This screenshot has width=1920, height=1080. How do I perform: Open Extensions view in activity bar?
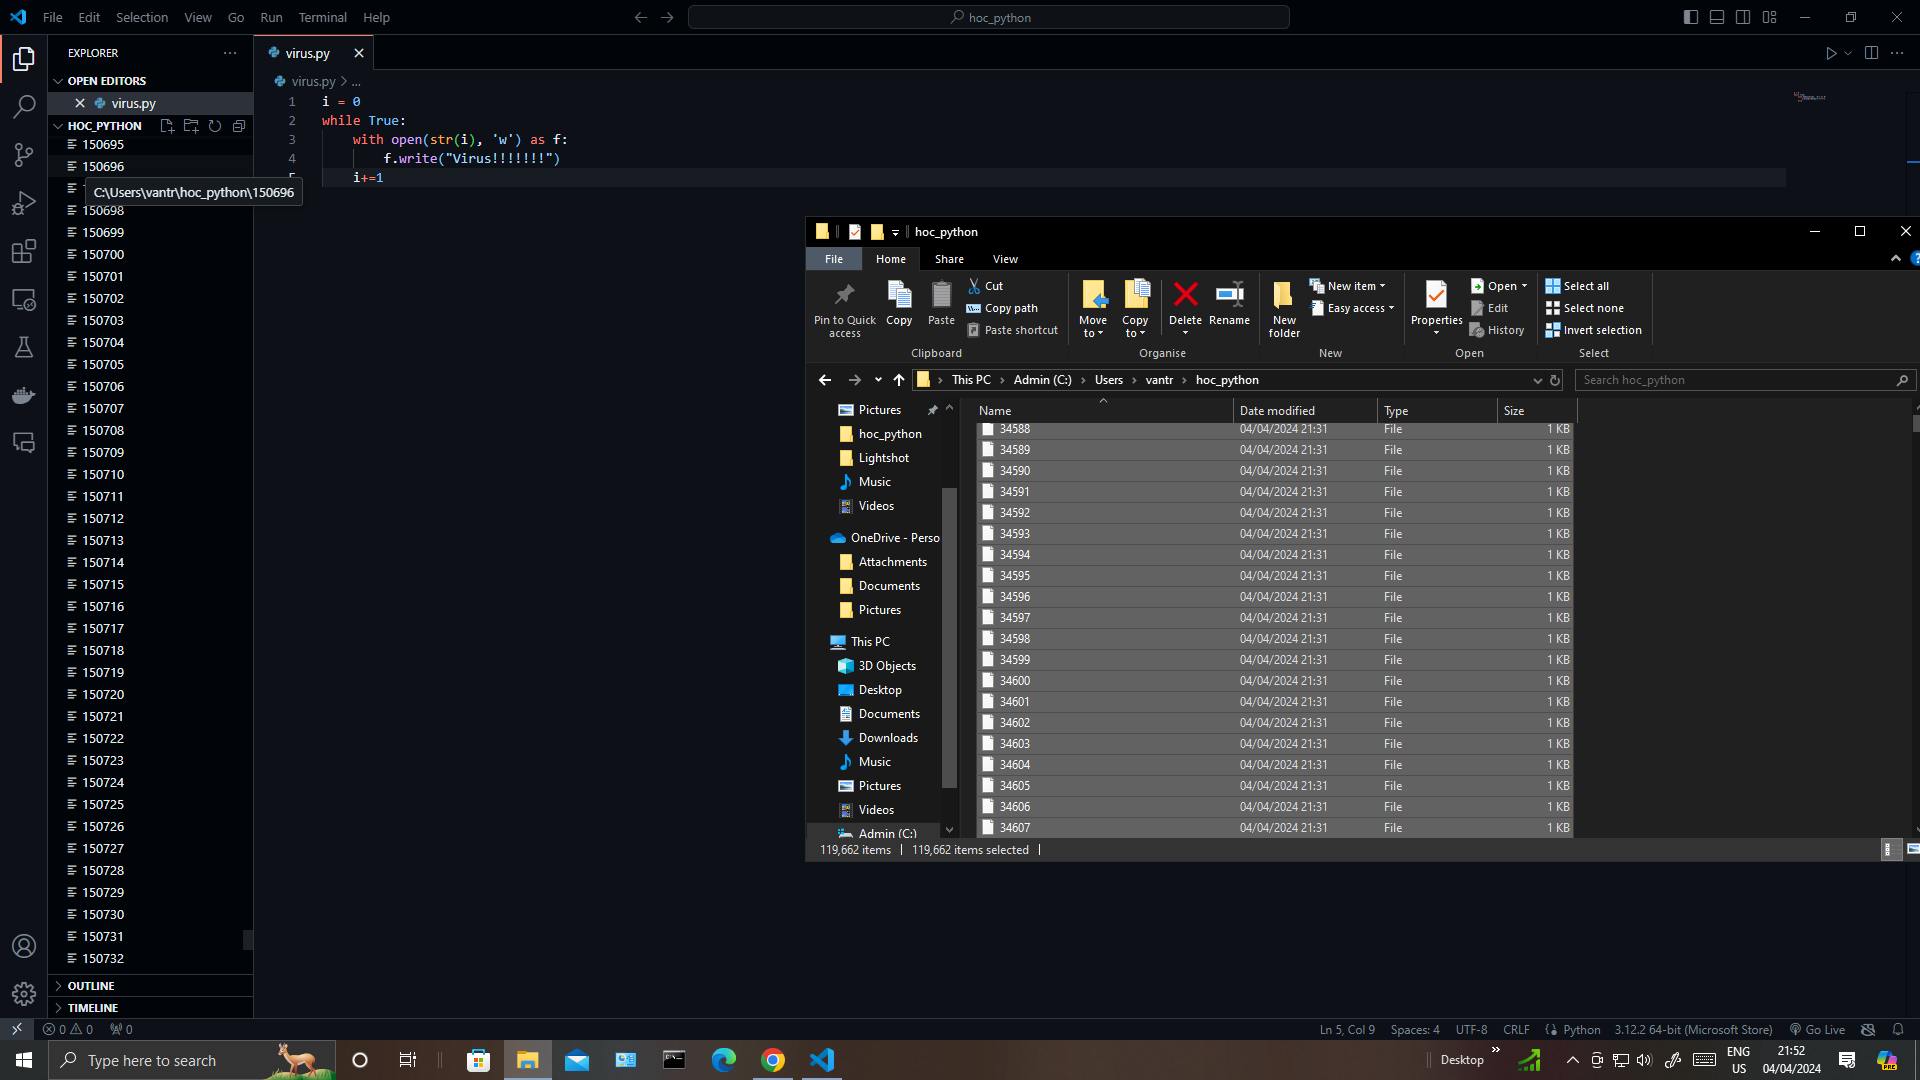point(24,251)
